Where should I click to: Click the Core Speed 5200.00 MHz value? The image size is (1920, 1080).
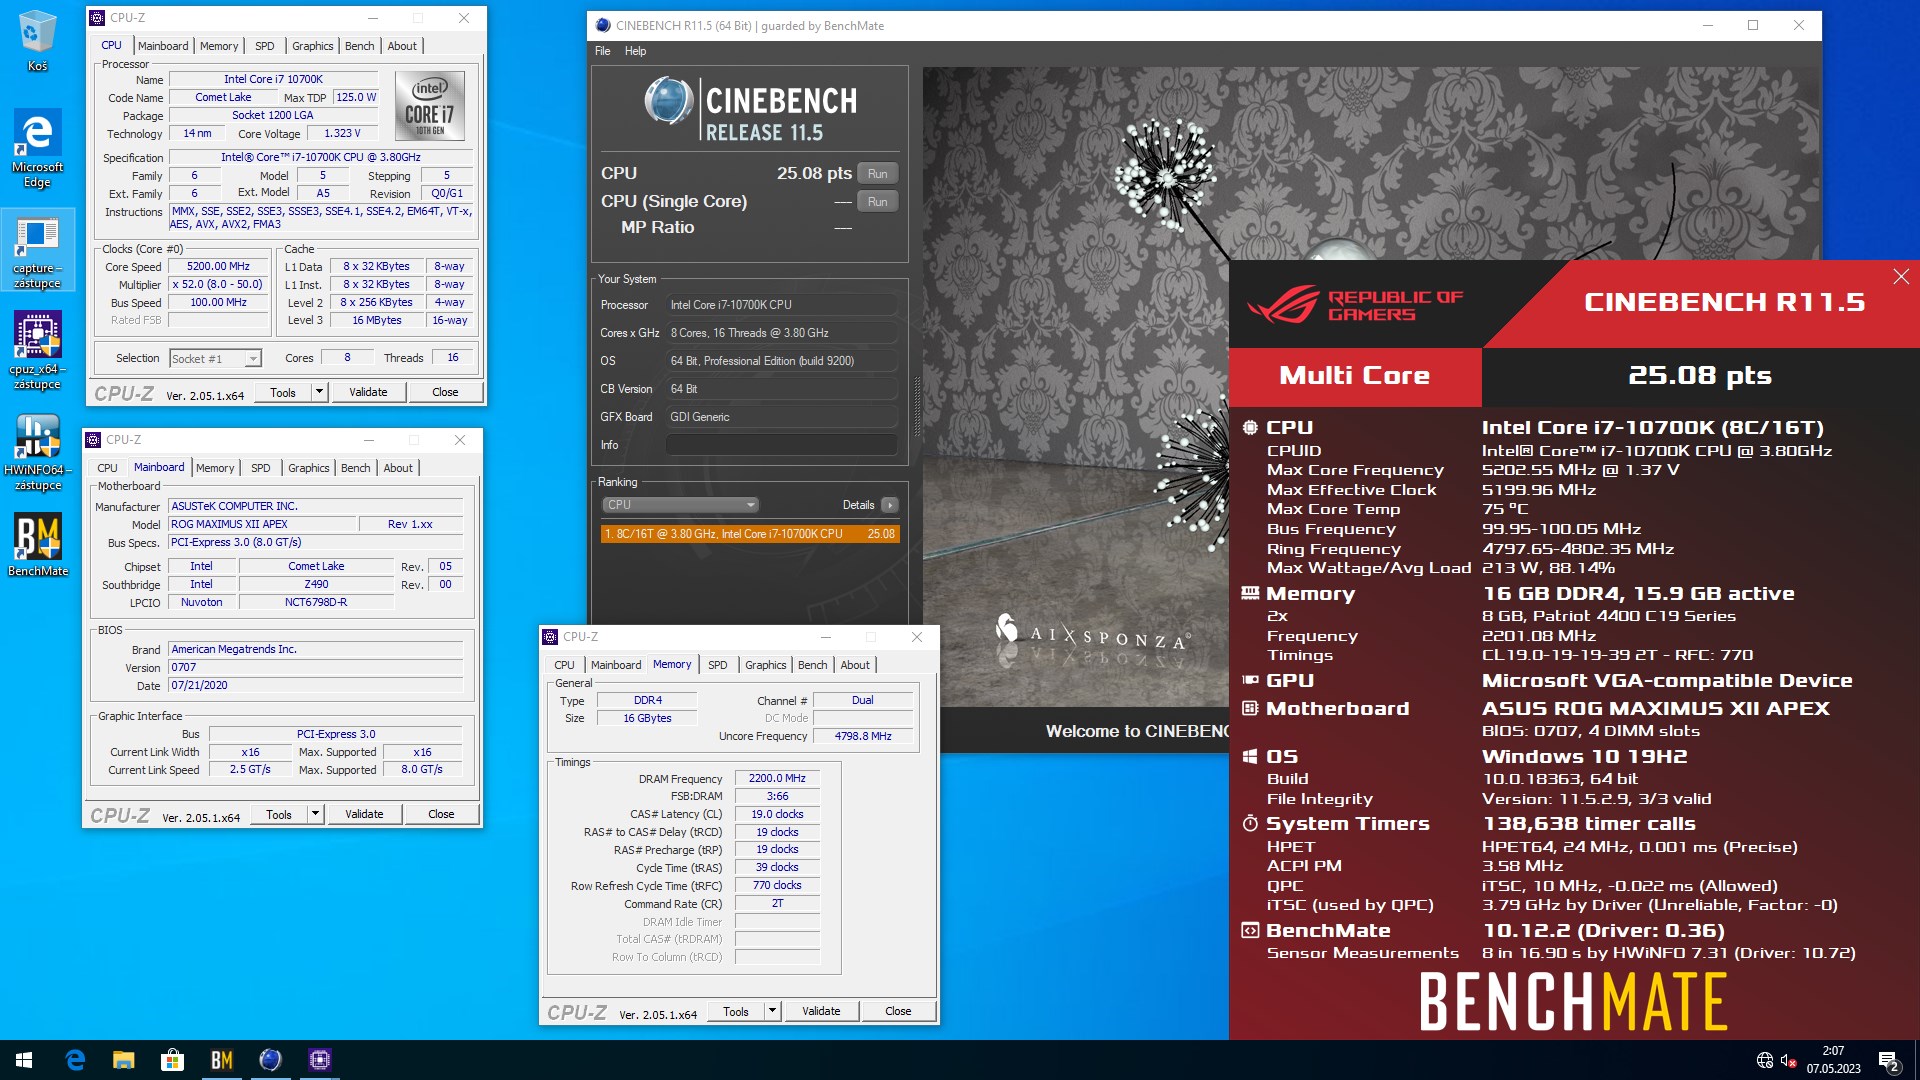click(x=219, y=267)
